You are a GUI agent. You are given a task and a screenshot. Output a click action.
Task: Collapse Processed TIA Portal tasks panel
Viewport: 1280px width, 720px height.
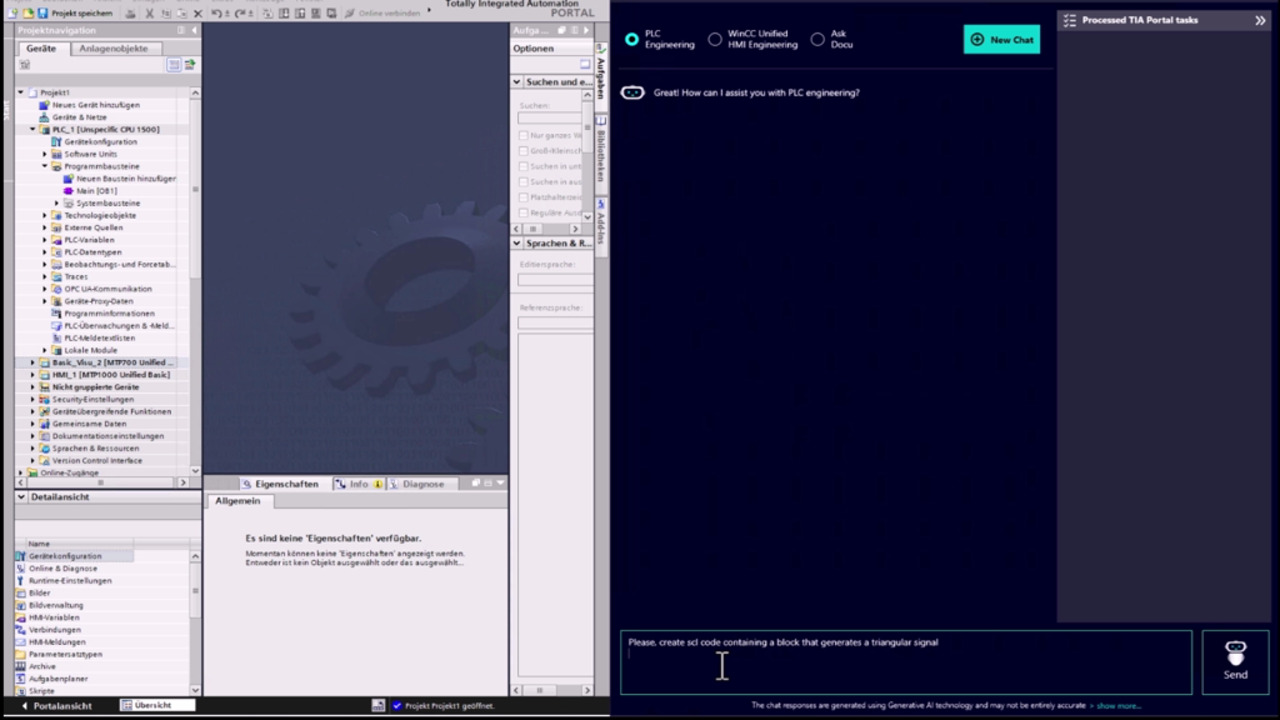pos(1259,20)
